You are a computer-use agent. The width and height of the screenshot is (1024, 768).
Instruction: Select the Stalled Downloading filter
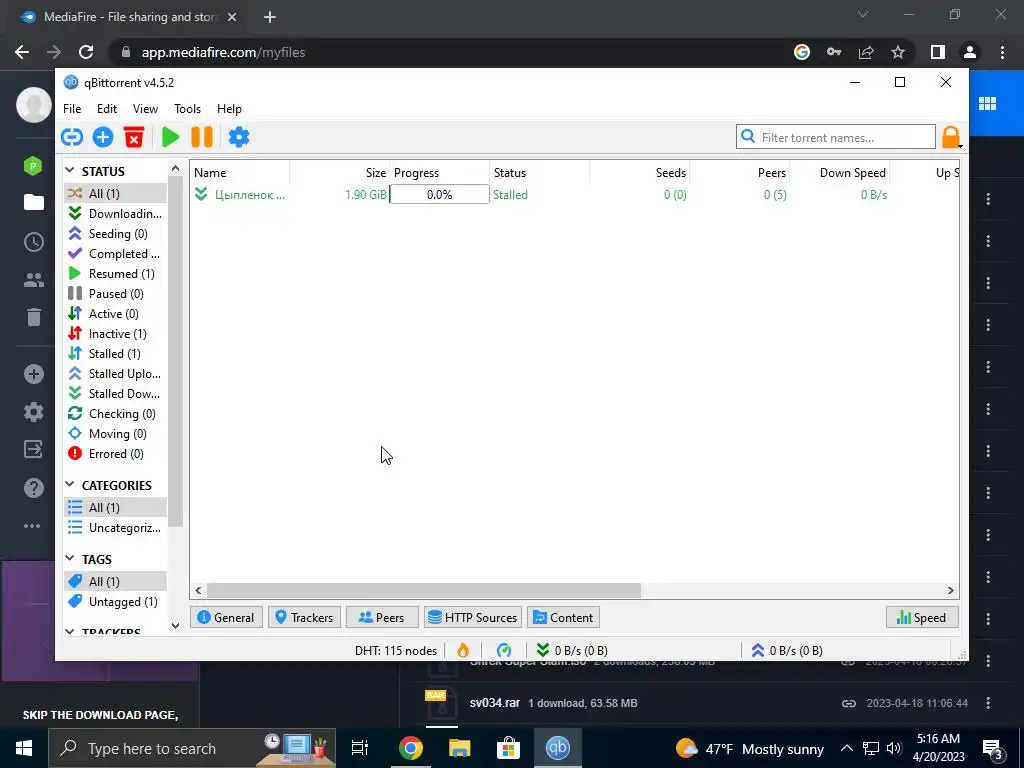(x=116, y=394)
